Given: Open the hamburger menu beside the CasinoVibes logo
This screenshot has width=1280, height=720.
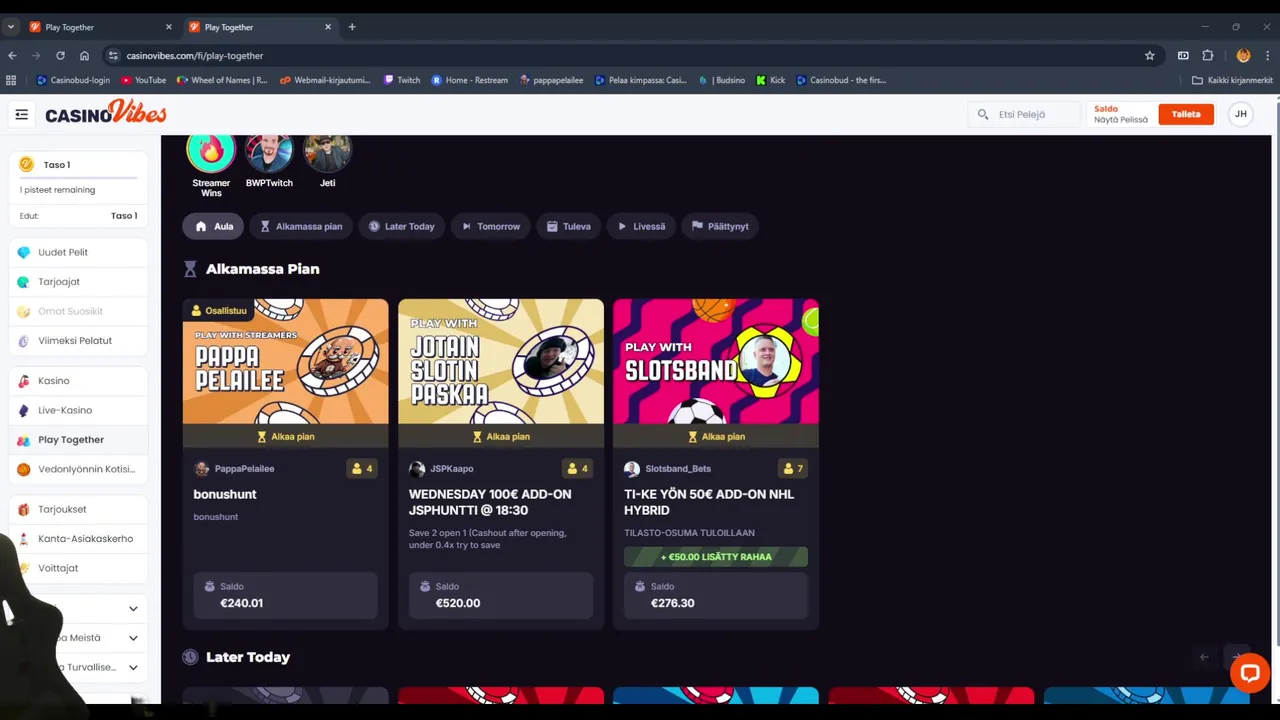Looking at the screenshot, I should pyautogui.click(x=21, y=114).
